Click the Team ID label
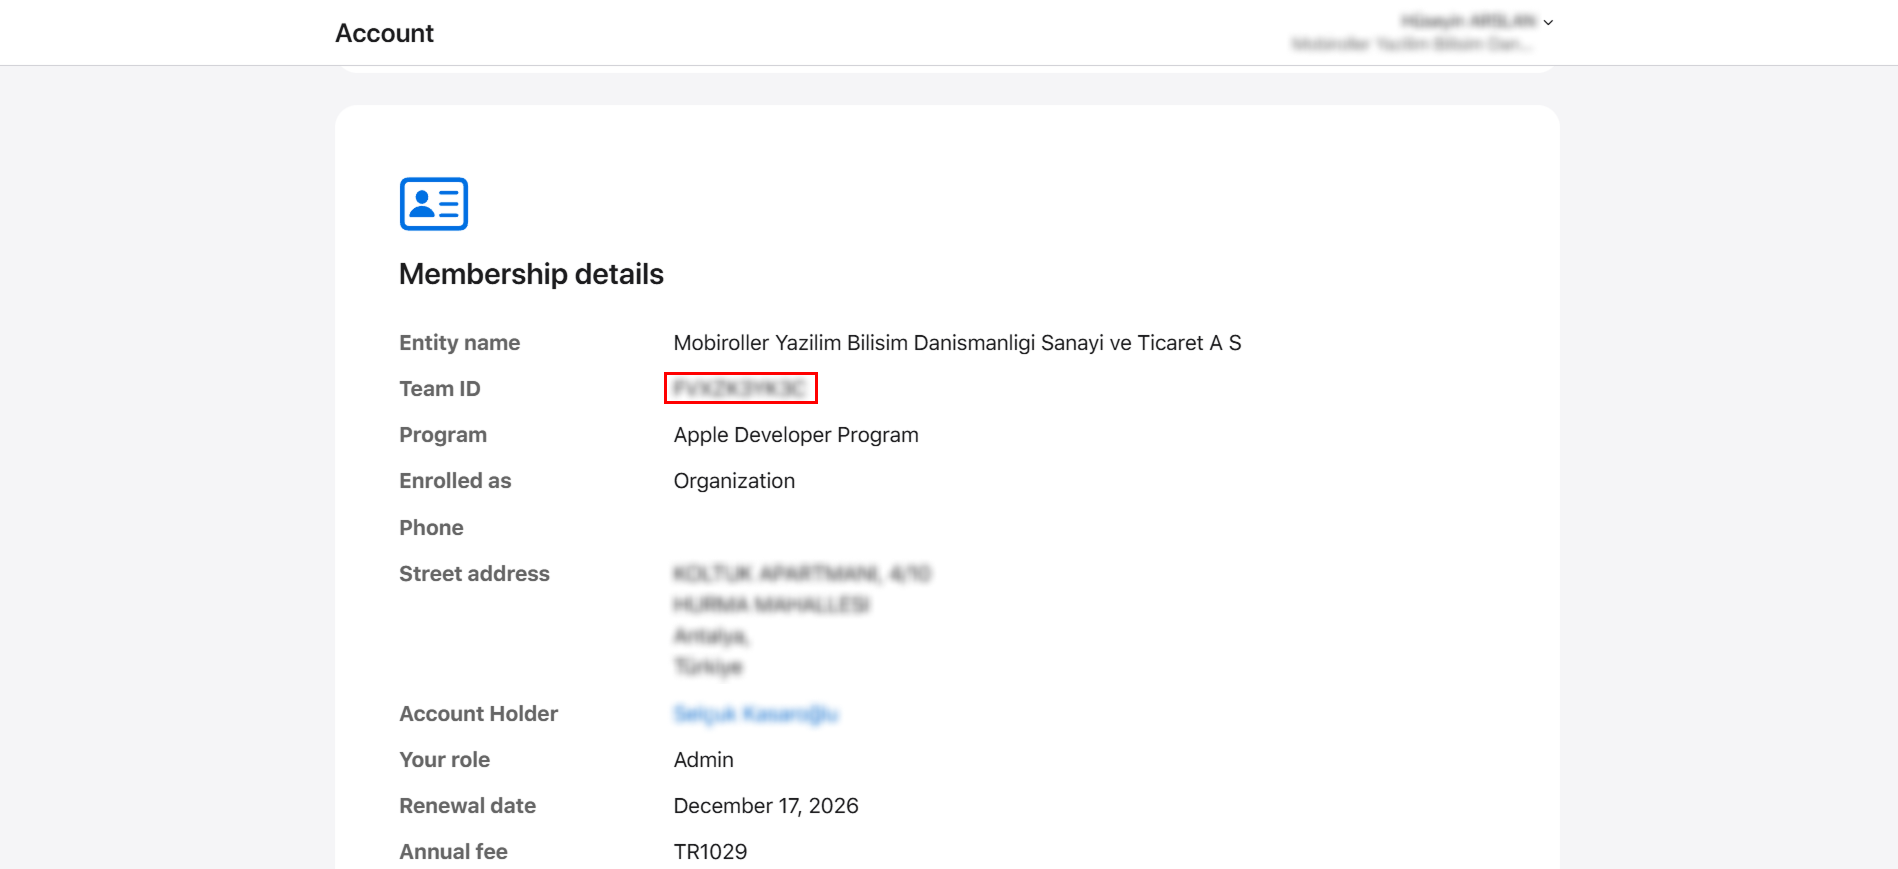This screenshot has height=869, width=1898. (439, 389)
